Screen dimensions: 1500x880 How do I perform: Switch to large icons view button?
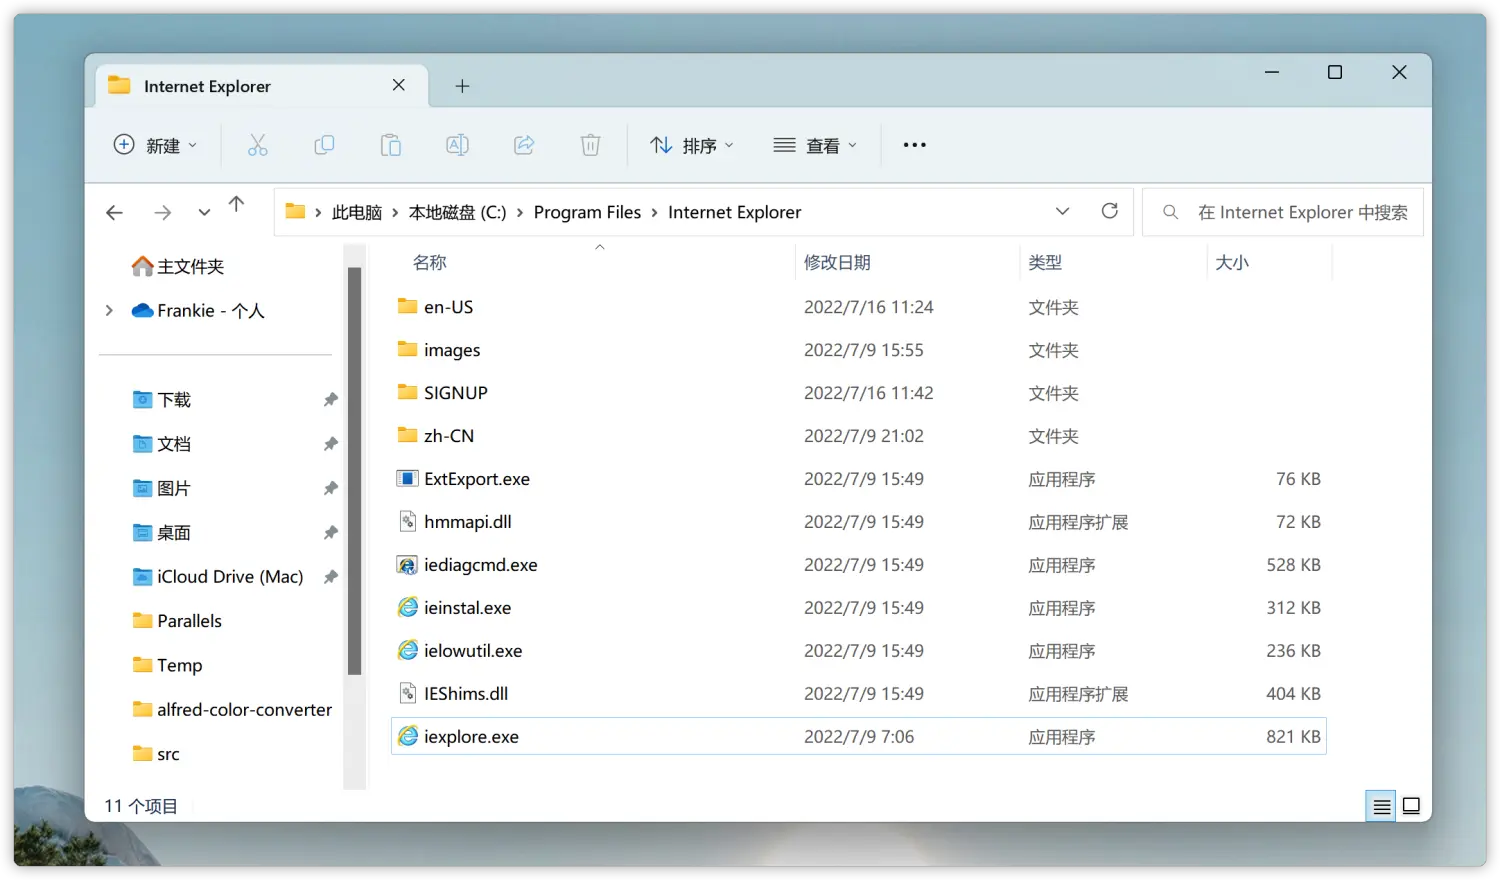[x=1411, y=806]
